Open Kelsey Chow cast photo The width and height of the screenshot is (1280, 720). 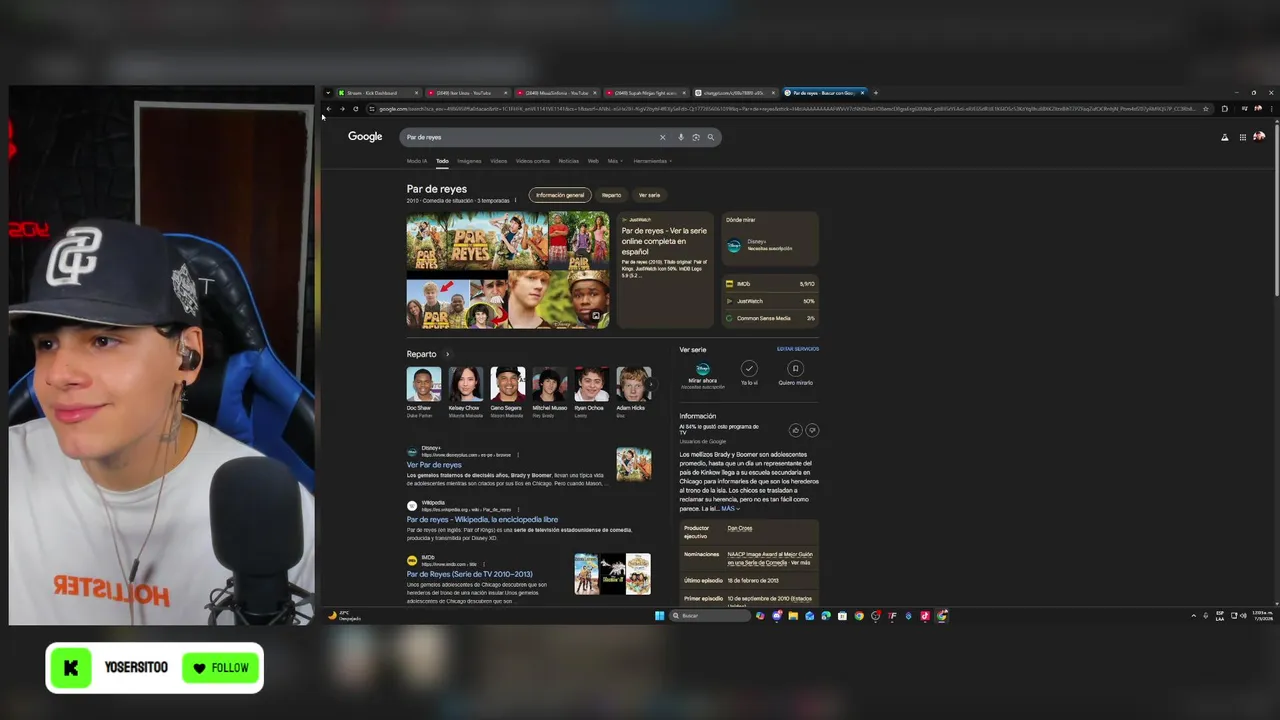coord(466,384)
